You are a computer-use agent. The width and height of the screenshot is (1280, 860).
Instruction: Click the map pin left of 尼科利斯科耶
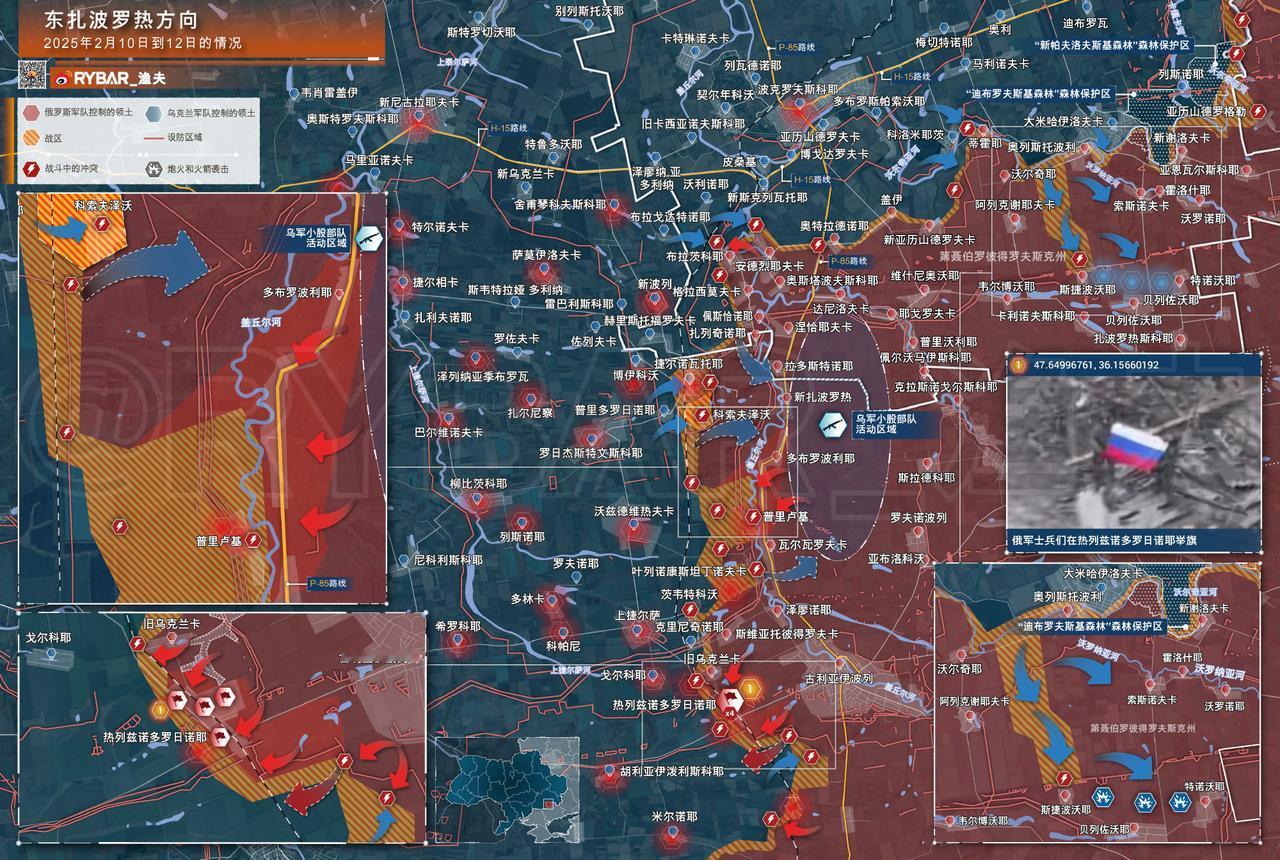[403, 561]
